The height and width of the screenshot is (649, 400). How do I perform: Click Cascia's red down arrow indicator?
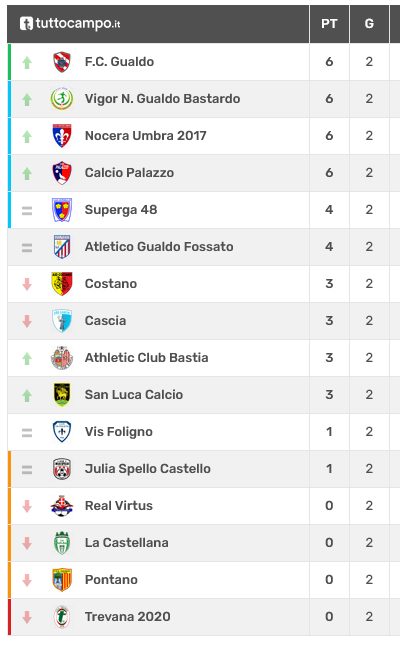(x=27, y=321)
